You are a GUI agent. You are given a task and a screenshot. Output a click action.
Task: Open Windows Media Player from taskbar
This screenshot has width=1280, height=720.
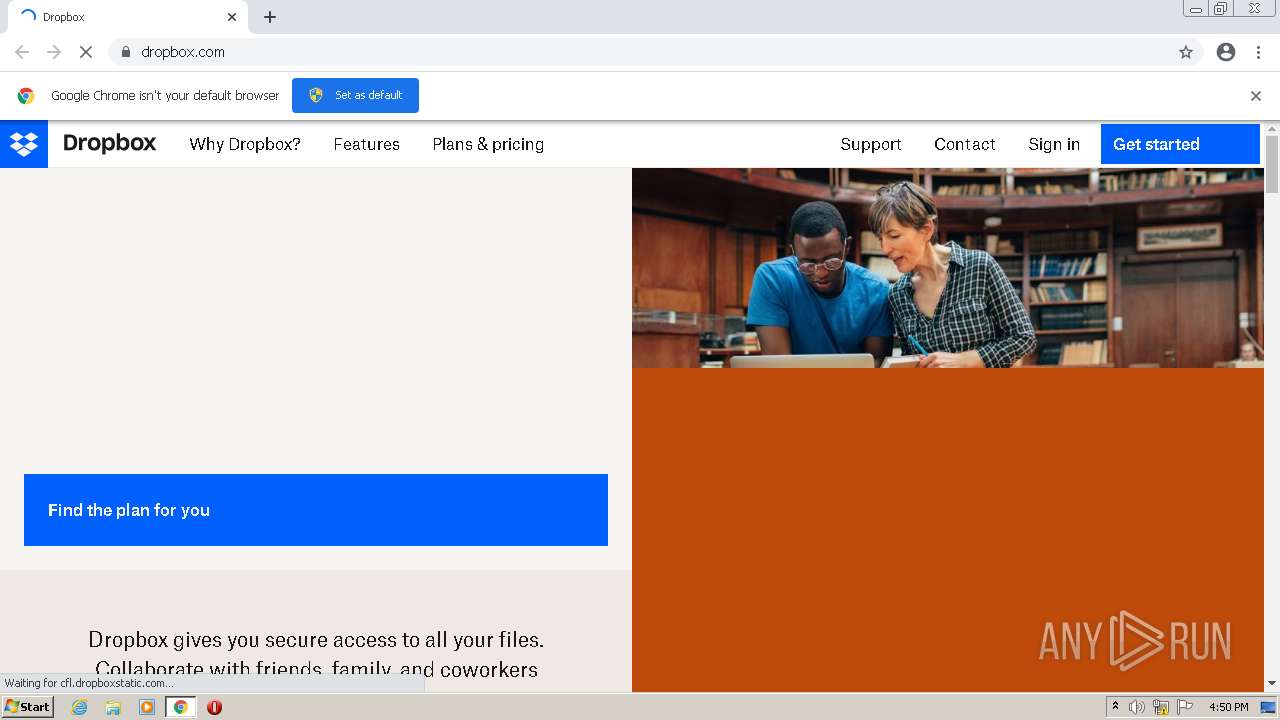click(147, 707)
